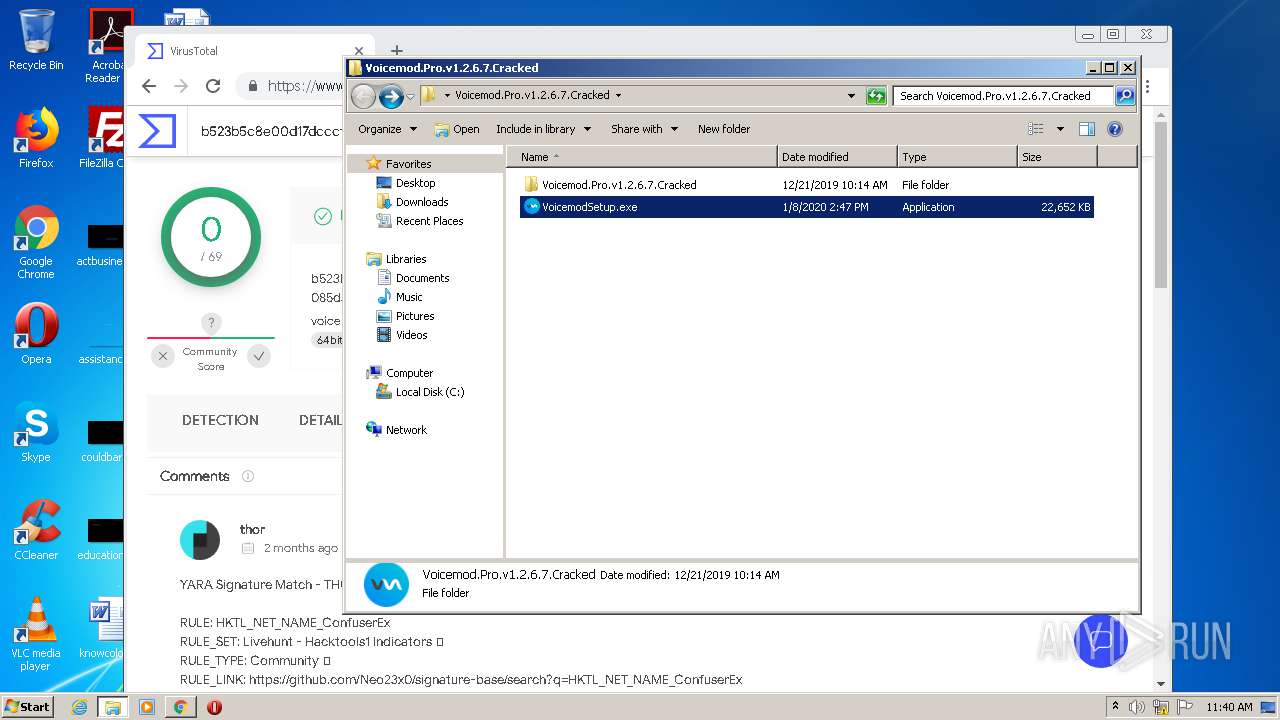Viewport: 1280px width, 720px height.
Task: Launch Firefox from the desktop
Action: (36, 138)
